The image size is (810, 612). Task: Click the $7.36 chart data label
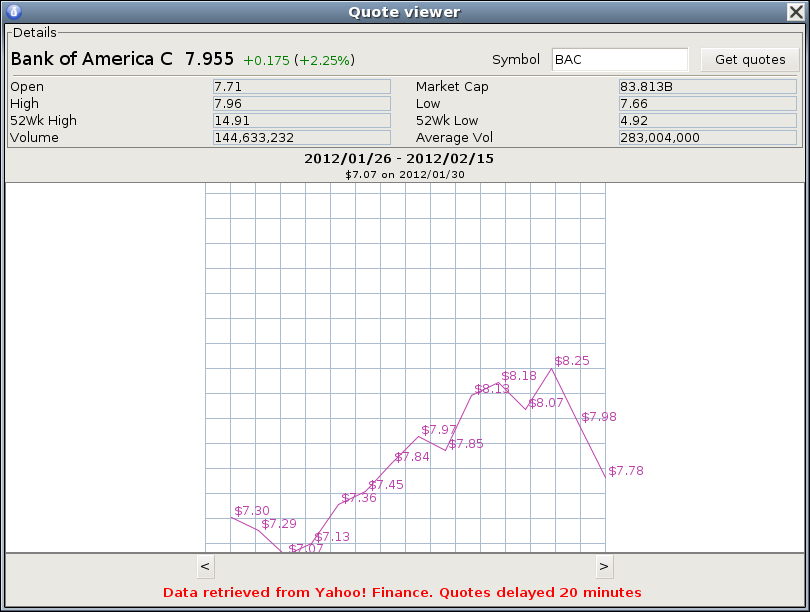pos(359,498)
